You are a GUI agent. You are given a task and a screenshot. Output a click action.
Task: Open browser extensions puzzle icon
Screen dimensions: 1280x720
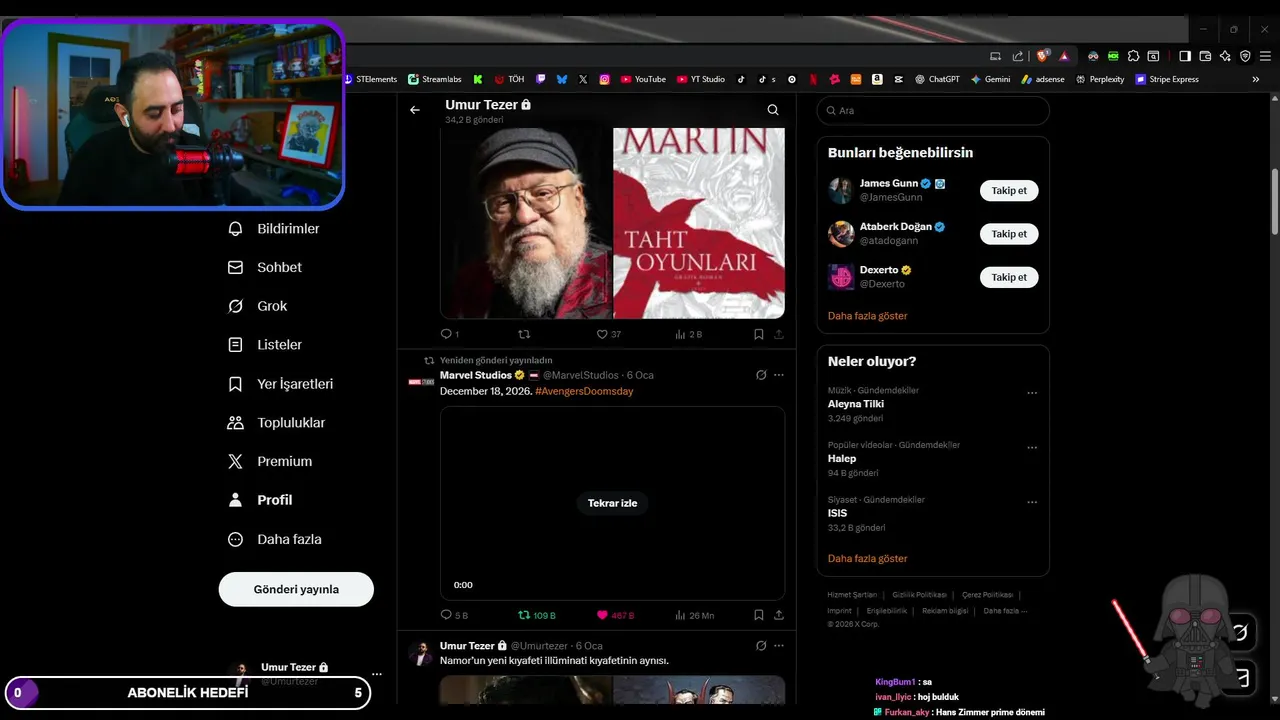tap(1133, 56)
